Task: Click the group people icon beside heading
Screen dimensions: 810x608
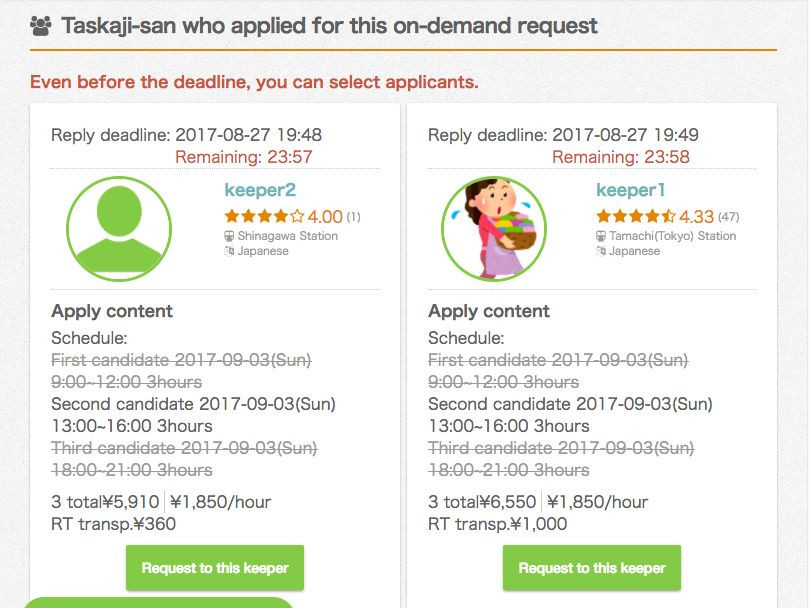Action: click(x=41, y=26)
